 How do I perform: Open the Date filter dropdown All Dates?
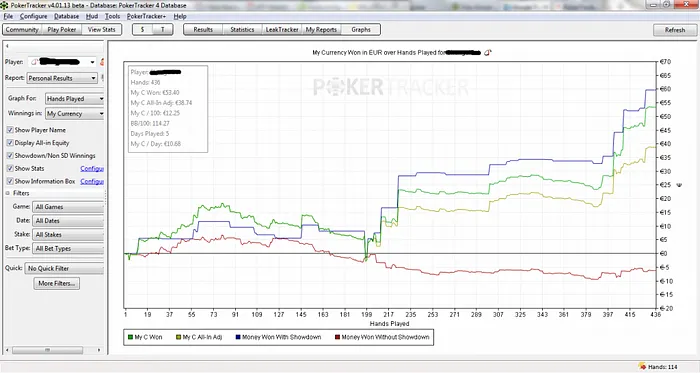click(x=68, y=221)
